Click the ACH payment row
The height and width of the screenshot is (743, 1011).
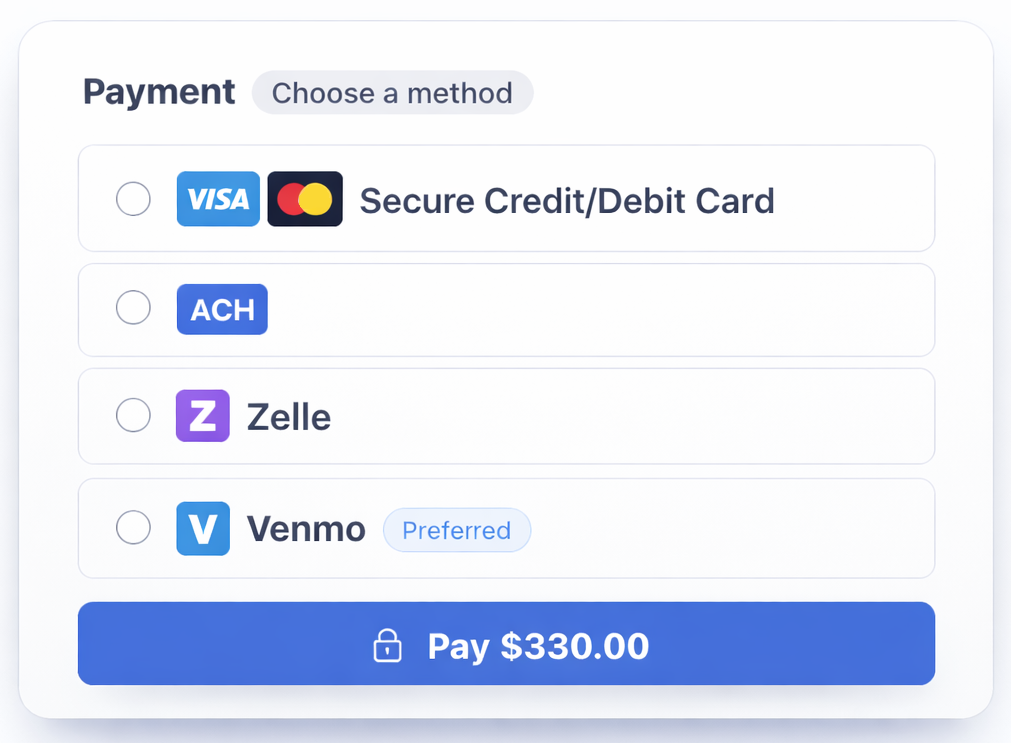click(506, 309)
